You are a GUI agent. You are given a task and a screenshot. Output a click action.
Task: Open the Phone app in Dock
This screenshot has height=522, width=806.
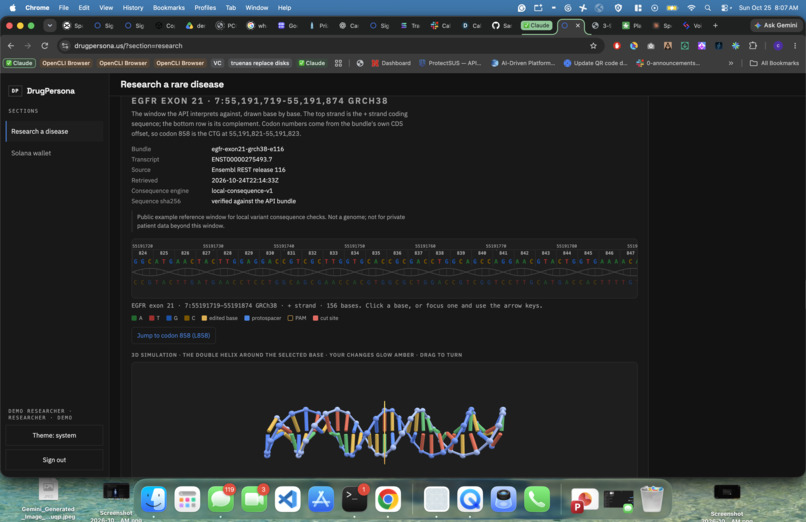(x=537, y=499)
